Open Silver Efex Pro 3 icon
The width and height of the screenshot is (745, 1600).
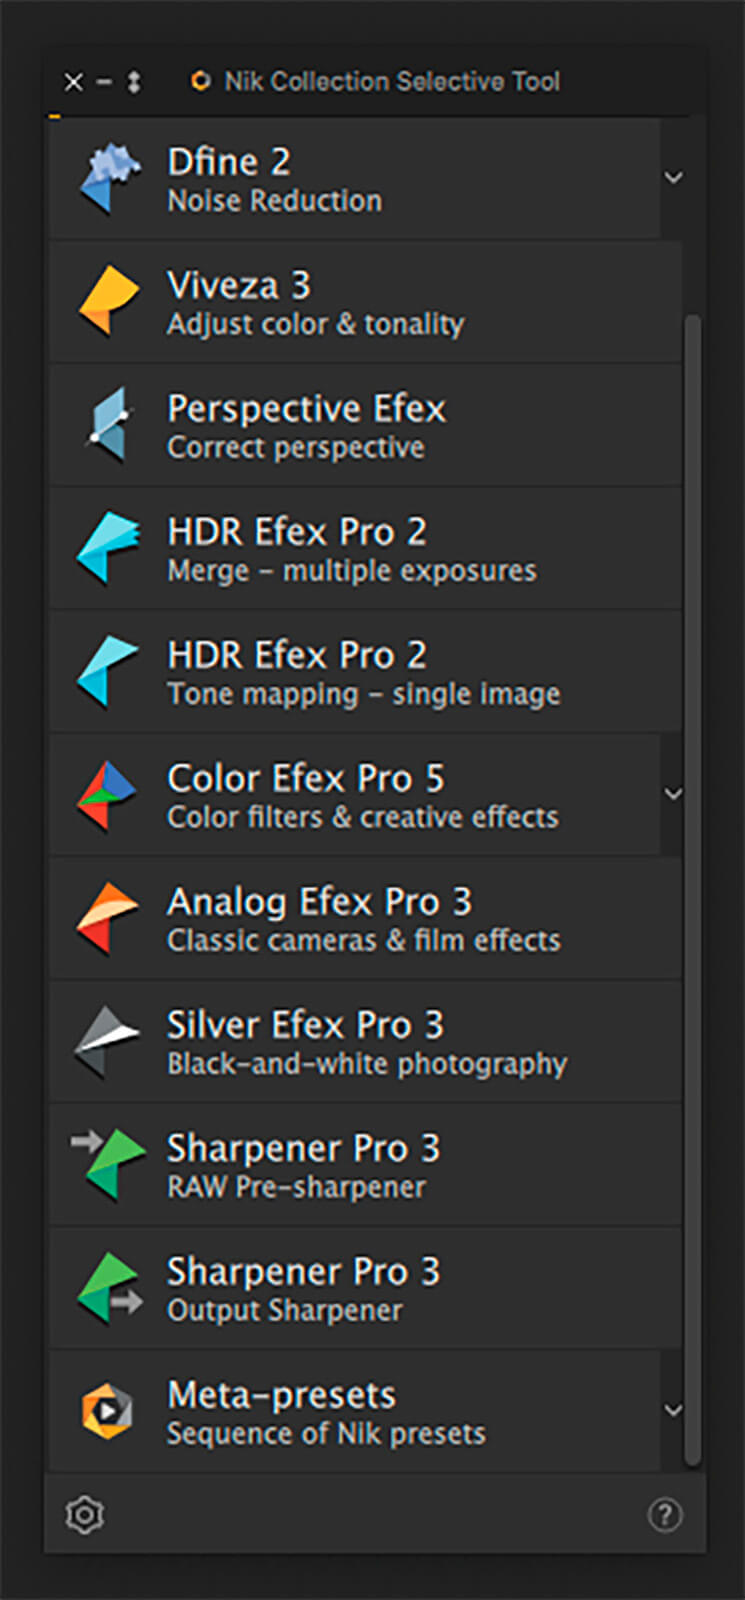[x=108, y=1043]
